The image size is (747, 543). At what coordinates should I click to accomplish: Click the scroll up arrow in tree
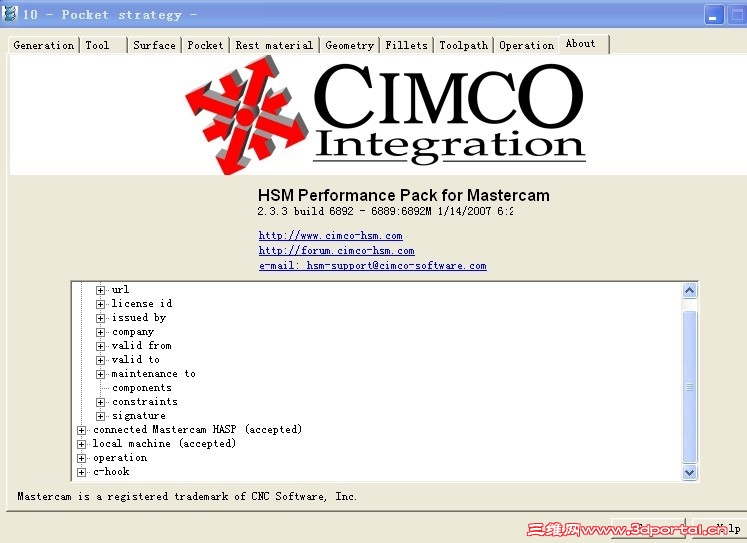tap(689, 291)
